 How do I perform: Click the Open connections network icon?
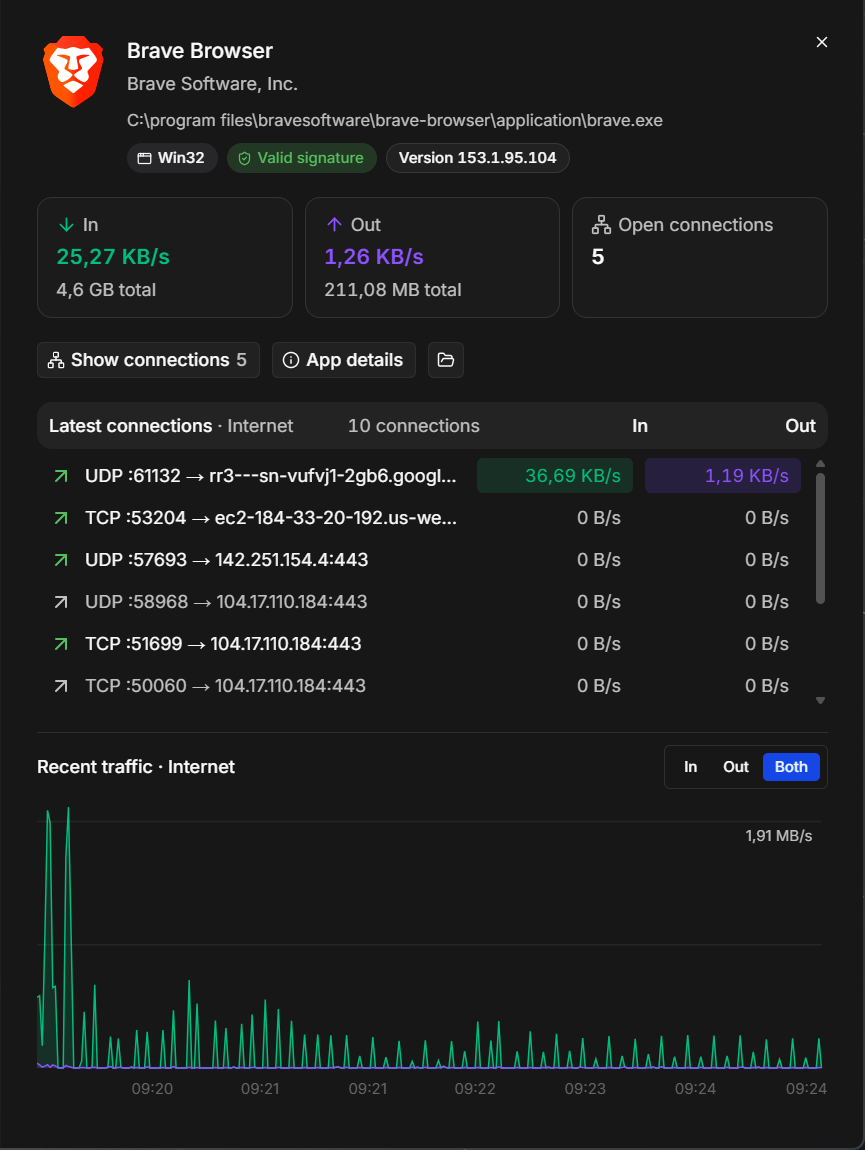click(x=602, y=225)
